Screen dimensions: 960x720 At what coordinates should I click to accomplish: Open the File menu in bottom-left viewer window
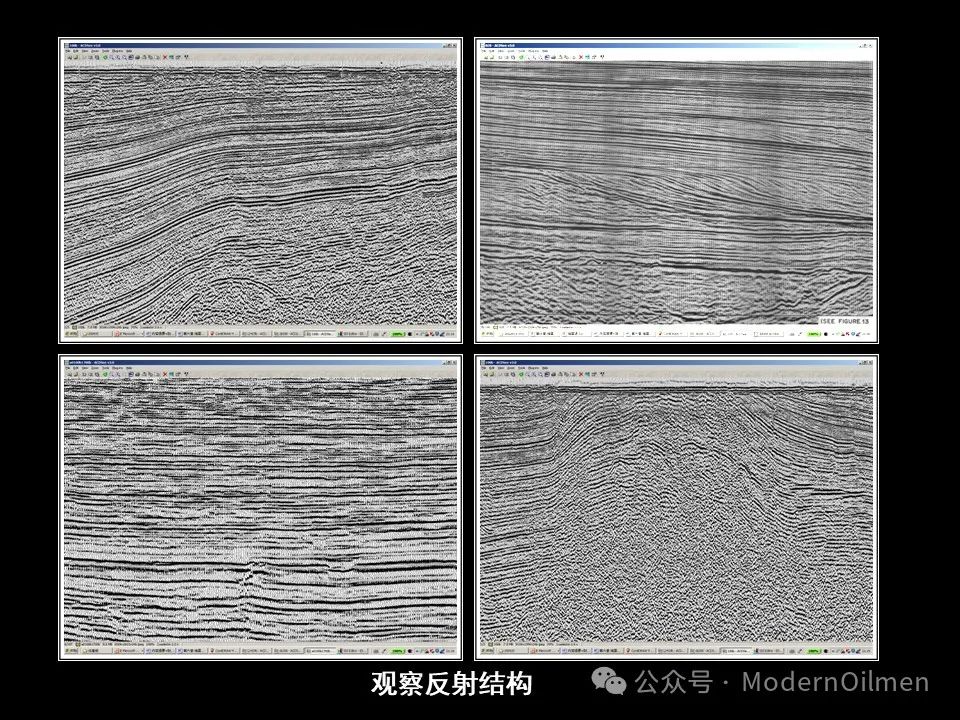coord(67,368)
